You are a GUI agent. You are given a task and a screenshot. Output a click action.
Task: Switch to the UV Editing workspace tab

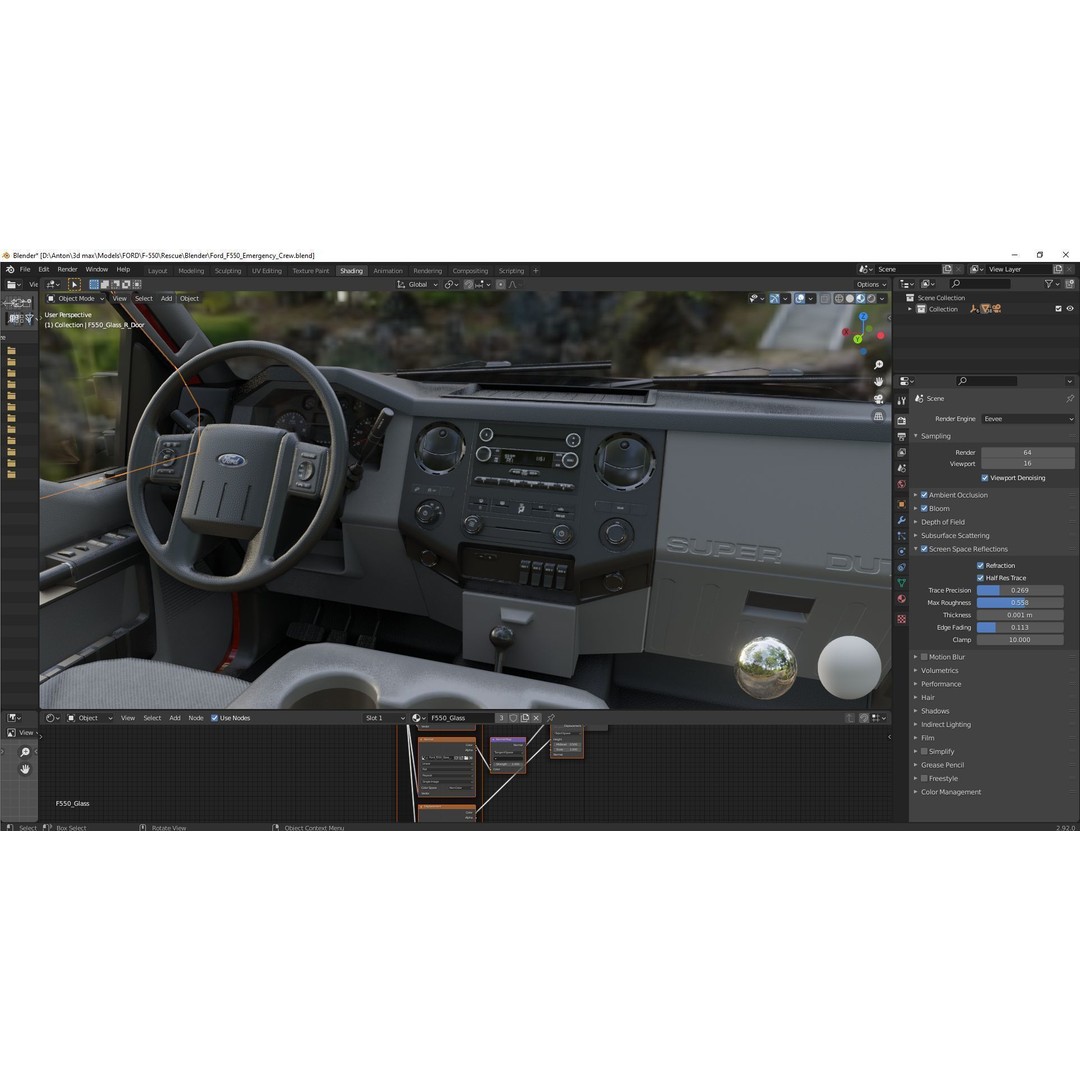point(267,271)
